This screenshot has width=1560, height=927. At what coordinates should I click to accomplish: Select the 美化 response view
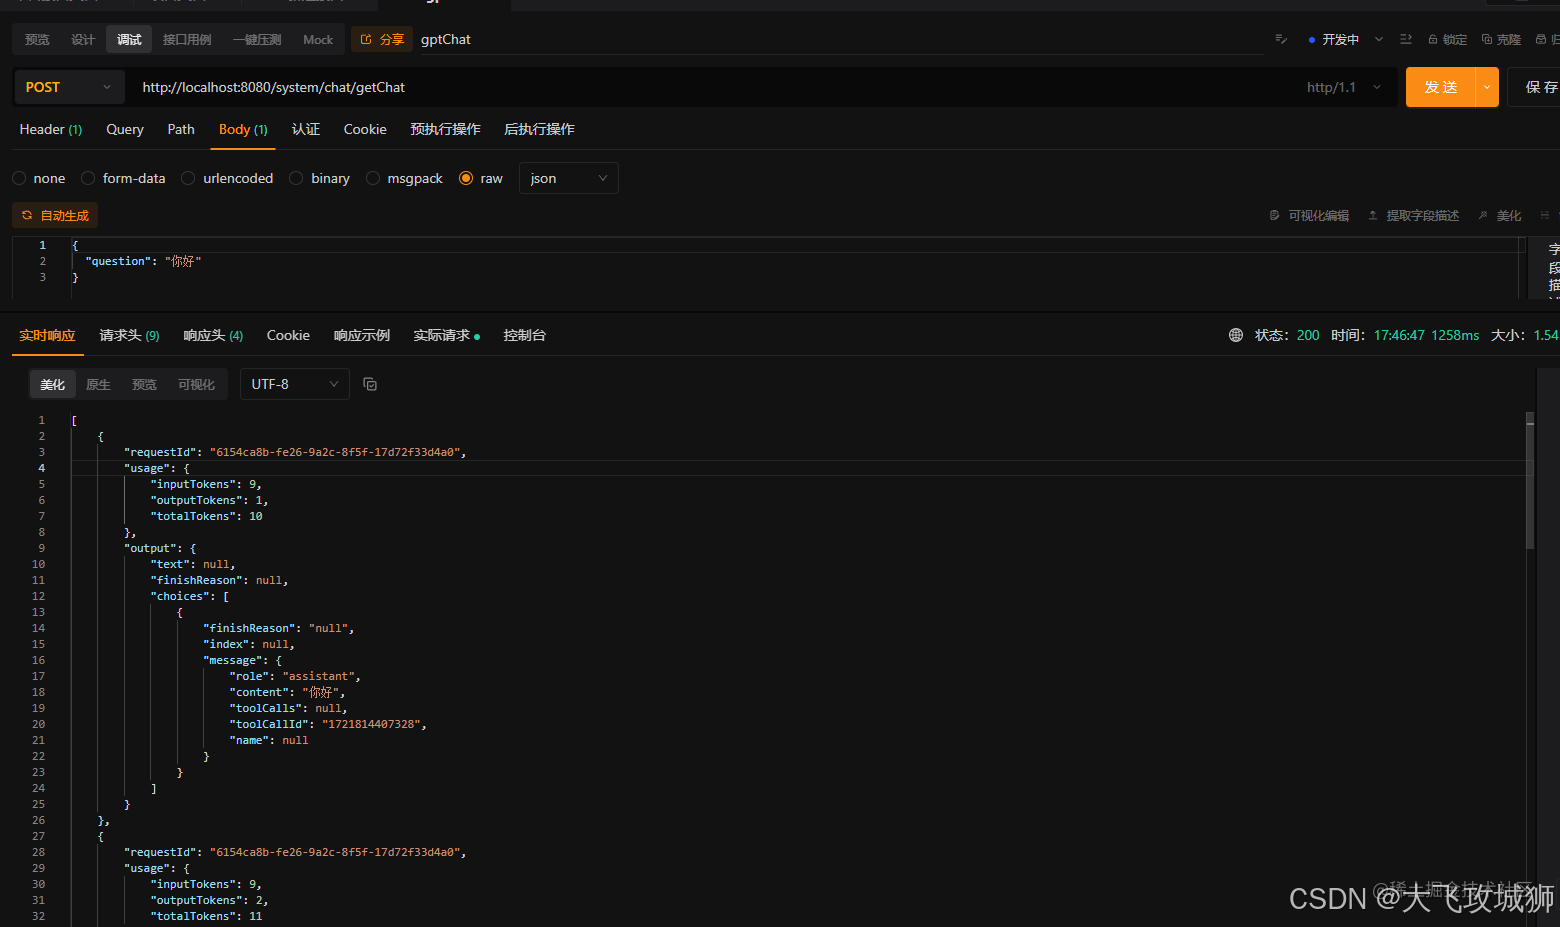[x=52, y=384]
